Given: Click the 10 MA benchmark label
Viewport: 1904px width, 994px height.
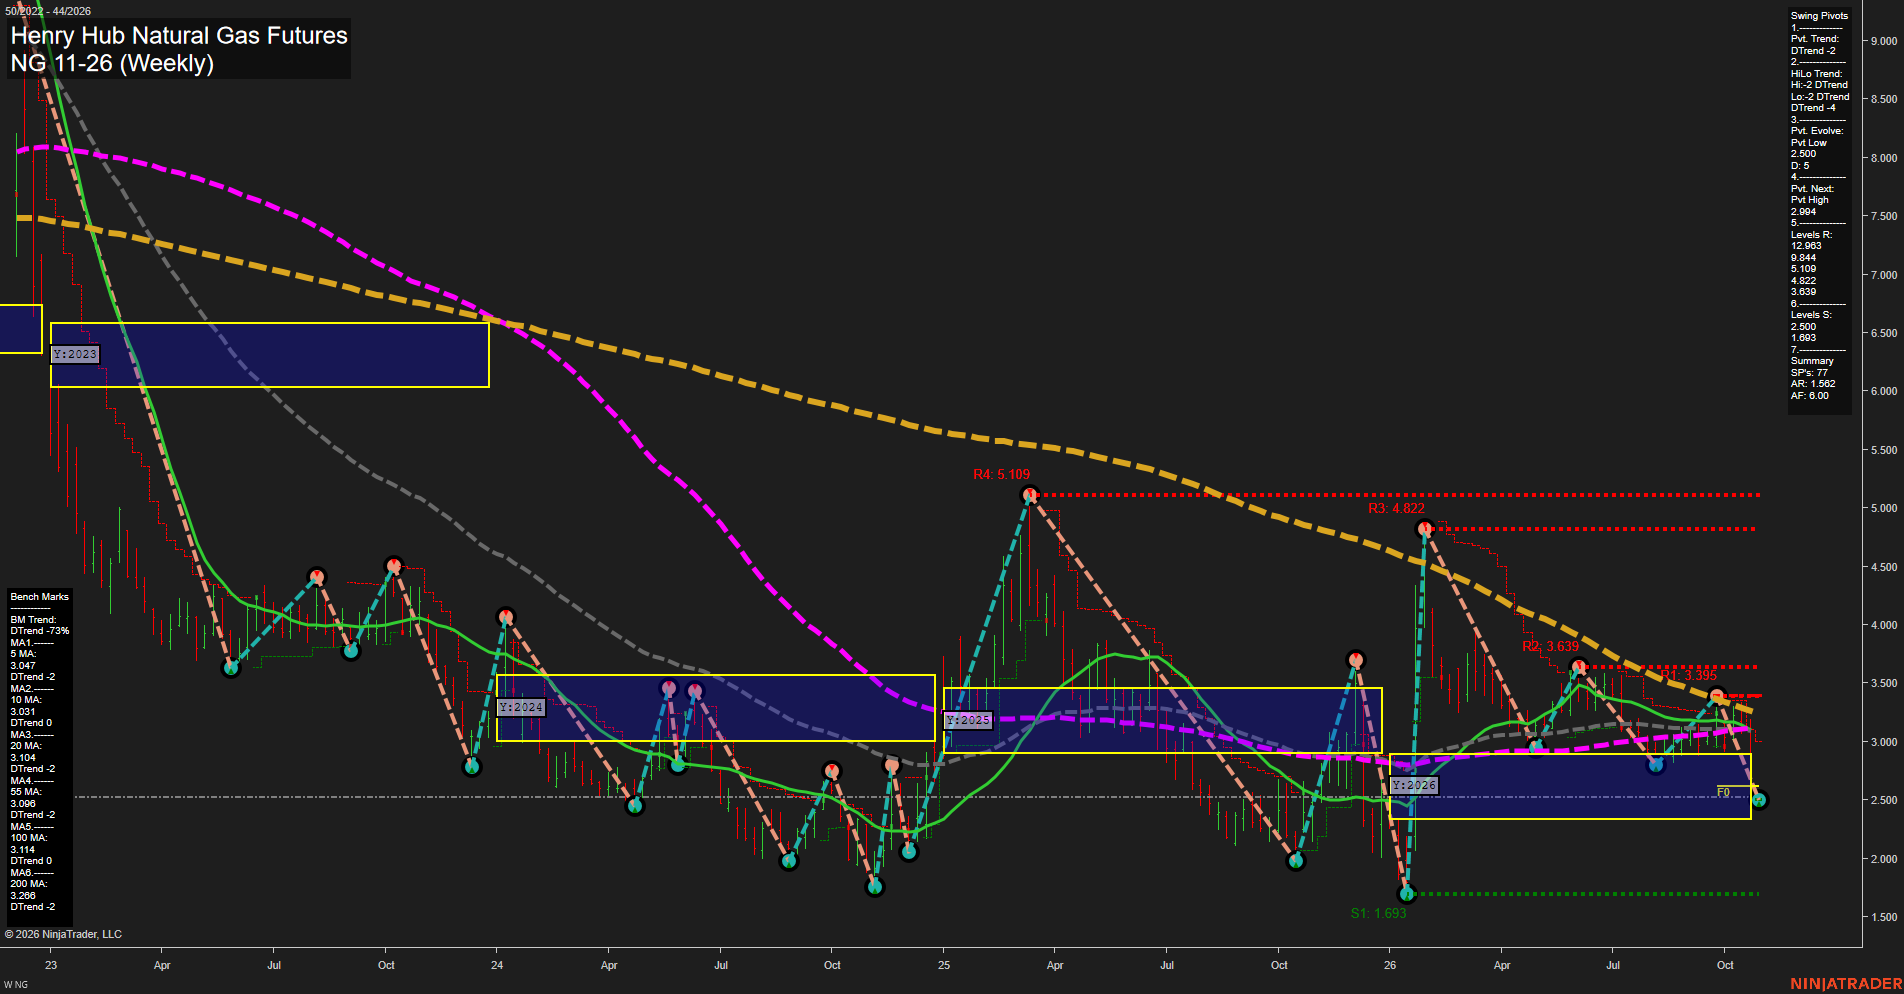Looking at the screenshot, I should coord(26,700).
